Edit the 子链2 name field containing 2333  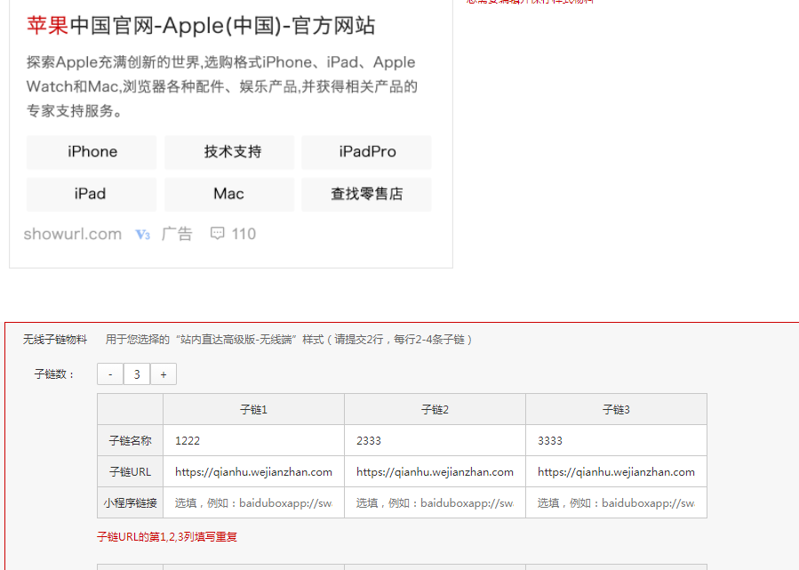click(x=435, y=441)
